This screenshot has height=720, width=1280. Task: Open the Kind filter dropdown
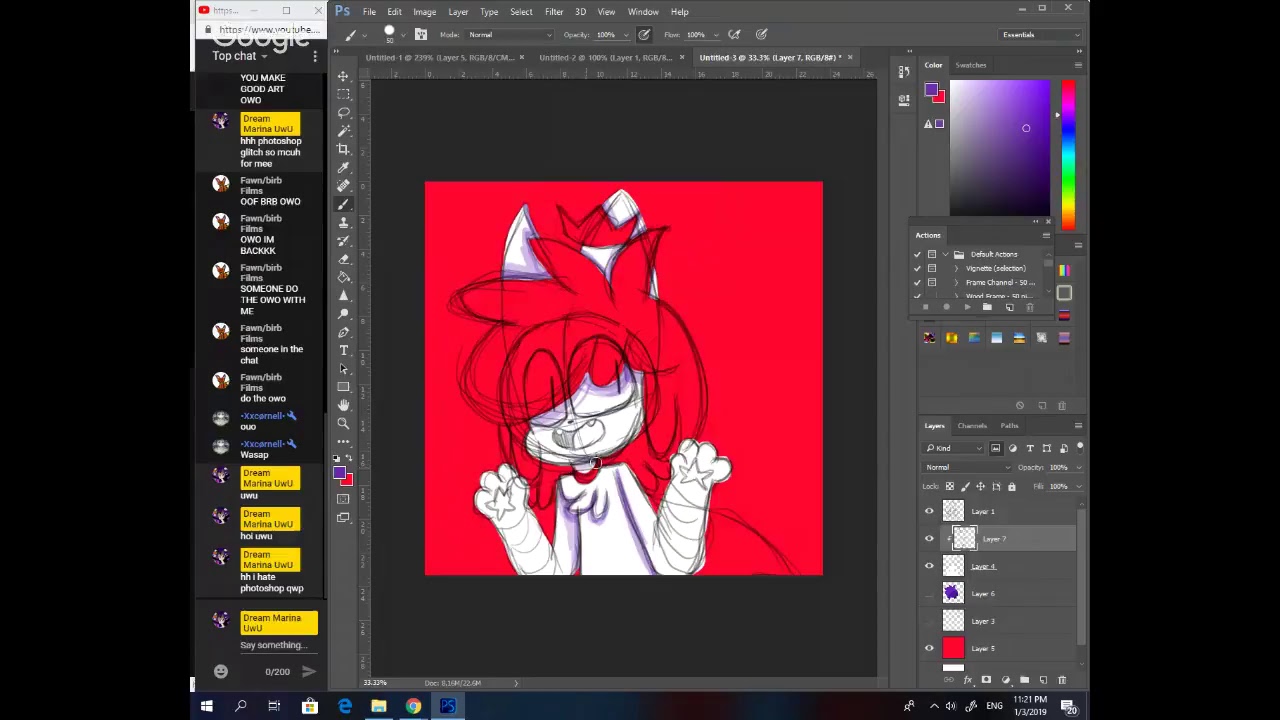point(954,448)
